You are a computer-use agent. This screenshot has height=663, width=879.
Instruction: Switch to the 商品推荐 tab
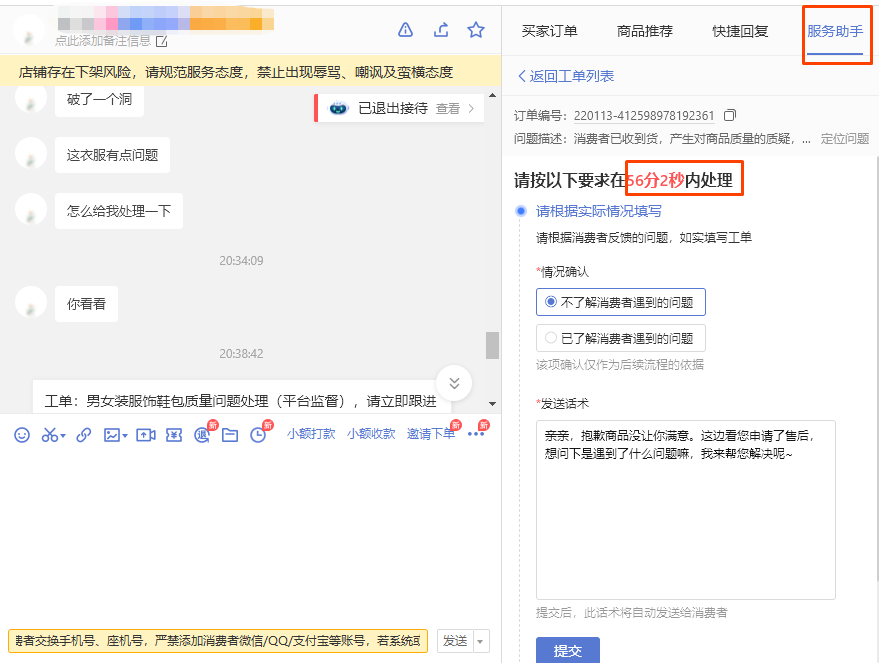pyautogui.click(x=645, y=31)
